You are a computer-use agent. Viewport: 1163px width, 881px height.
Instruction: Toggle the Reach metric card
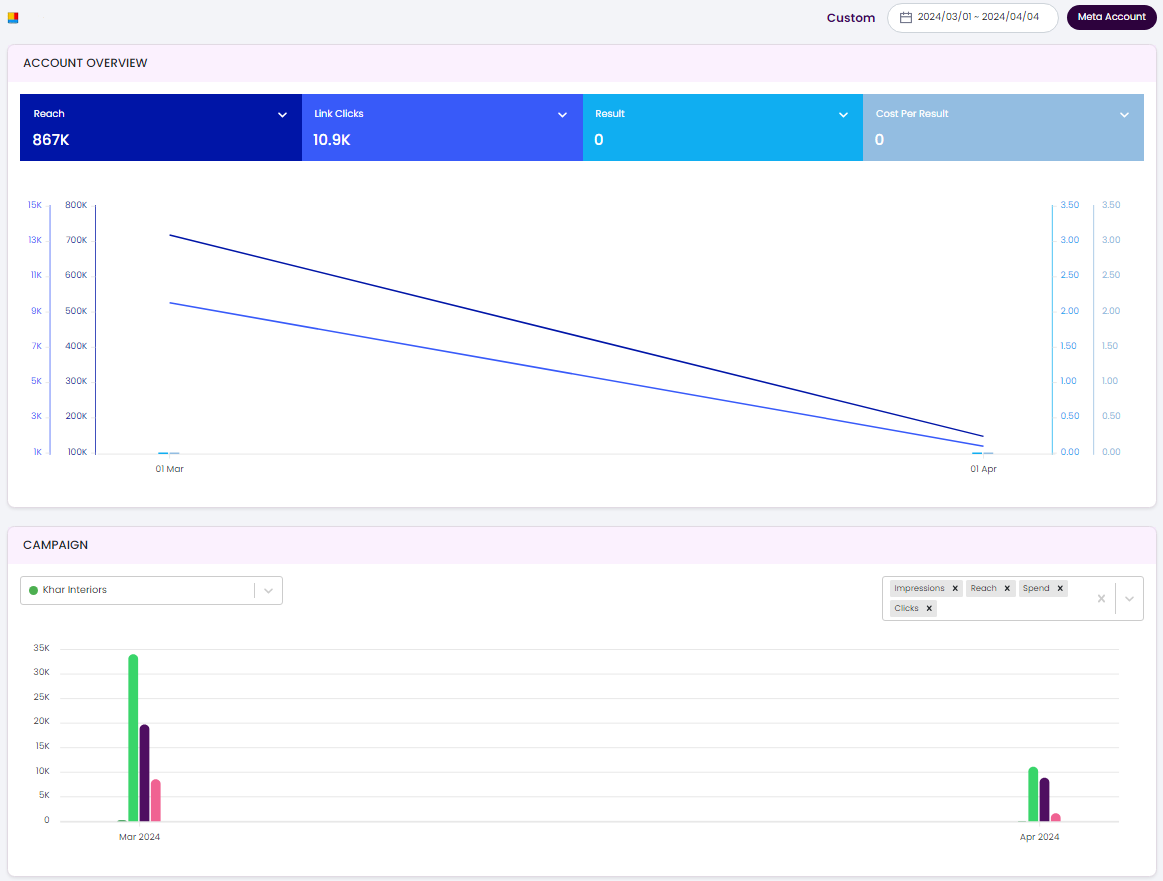tap(160, 127)
